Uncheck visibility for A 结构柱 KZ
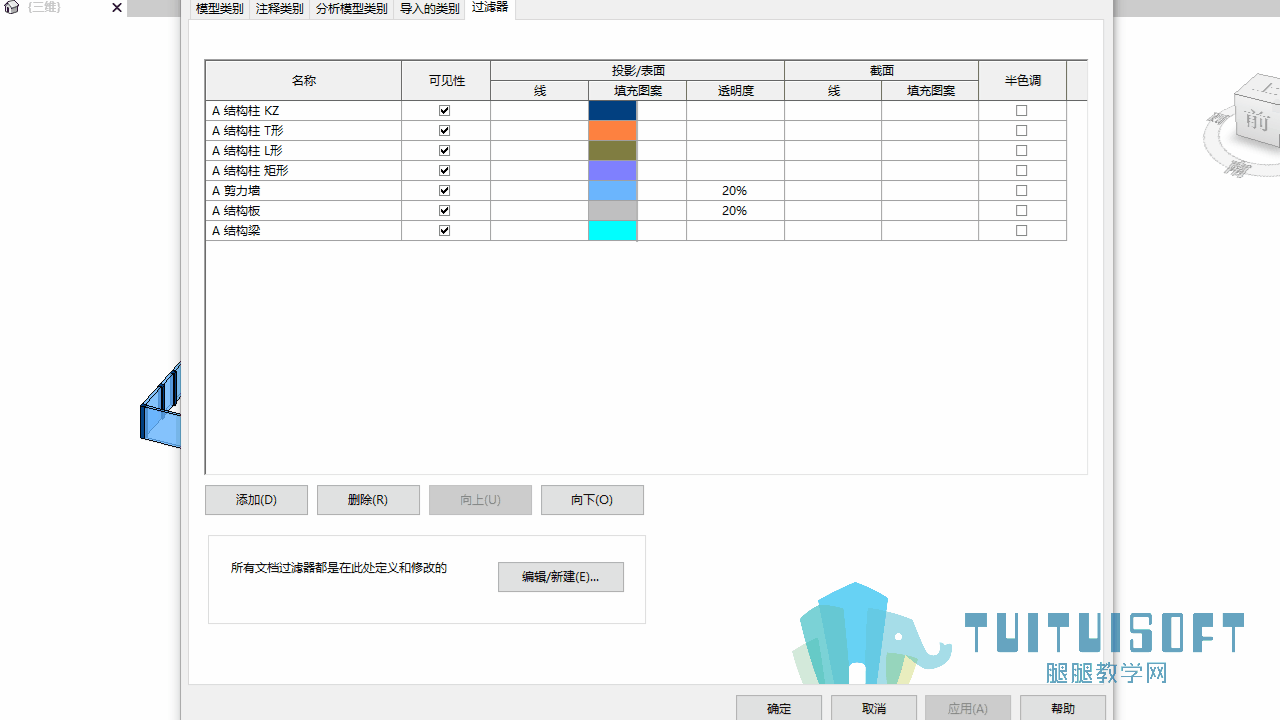 point(445,111)
